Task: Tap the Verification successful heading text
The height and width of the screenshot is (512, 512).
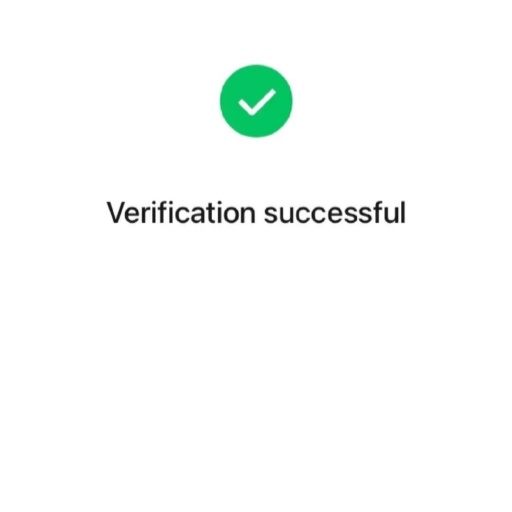Action: click(x=256, y=213)
